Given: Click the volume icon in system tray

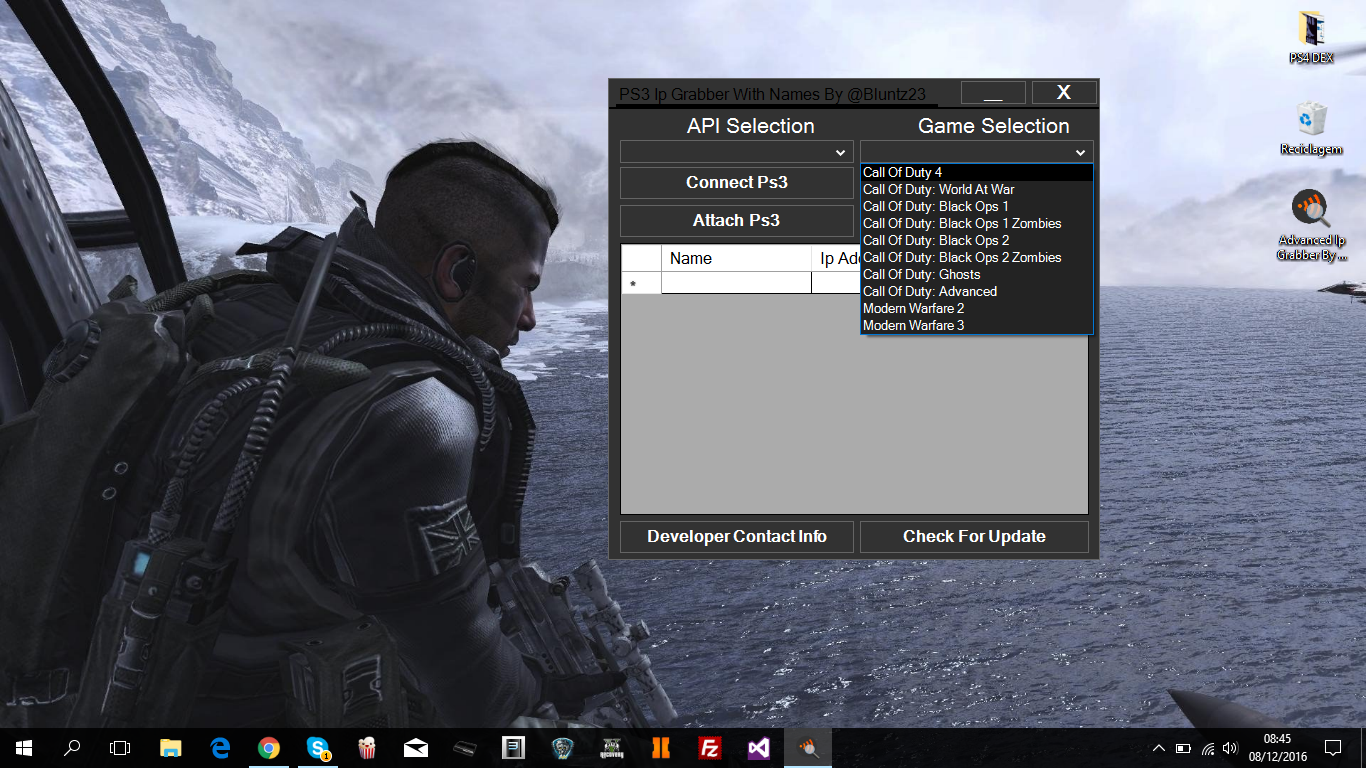Looking at the screenshot, I should 1230,748.
